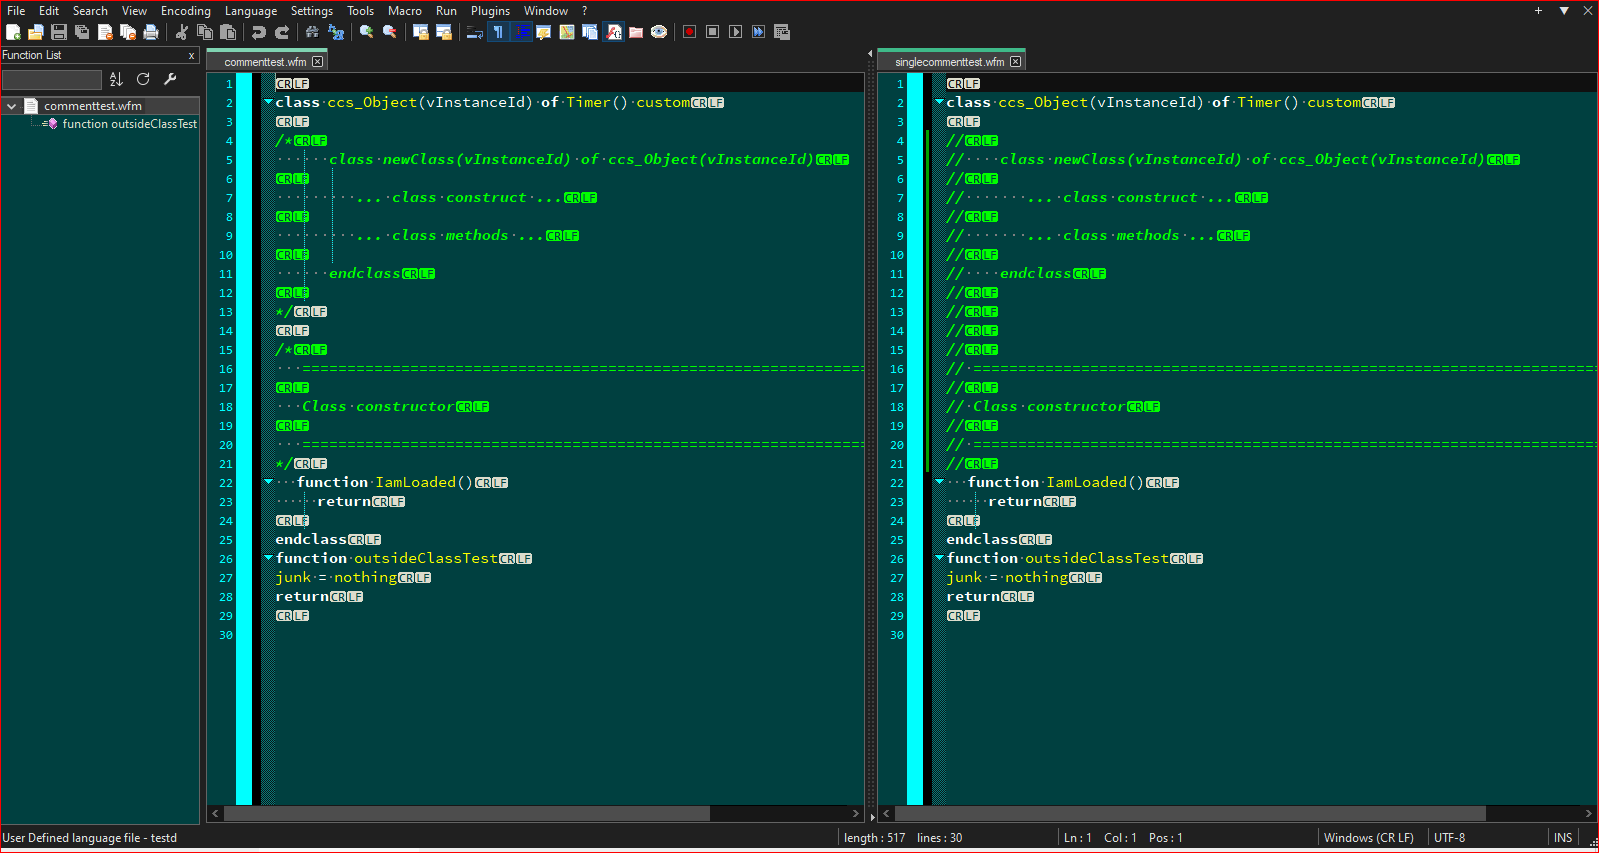
Task: Open the Language menu
Action: (x=251, y=11)
